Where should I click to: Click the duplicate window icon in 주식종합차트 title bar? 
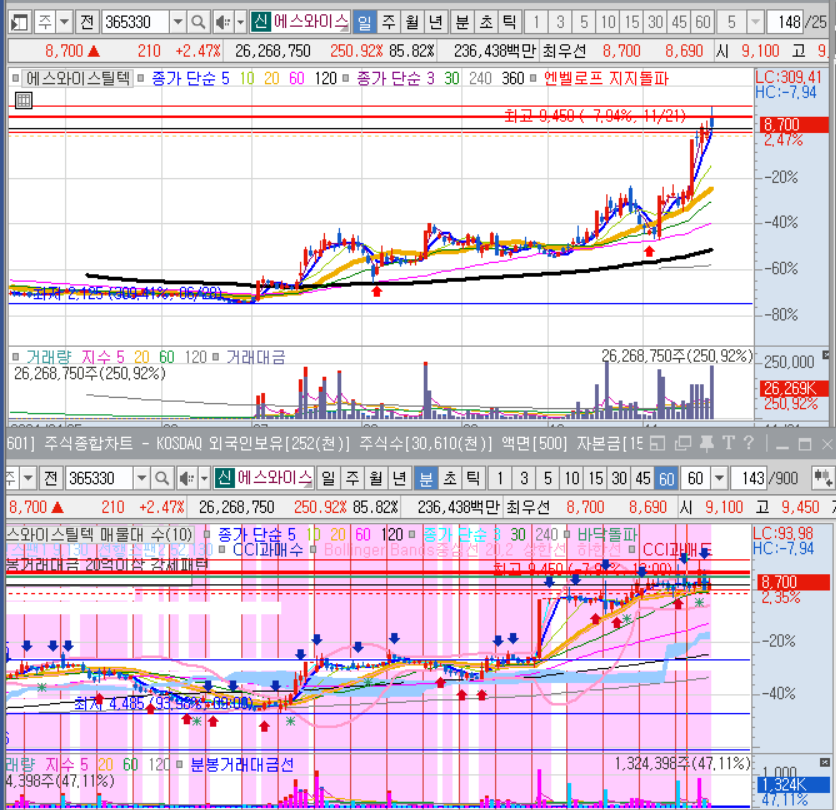click(x=683, y=443)
